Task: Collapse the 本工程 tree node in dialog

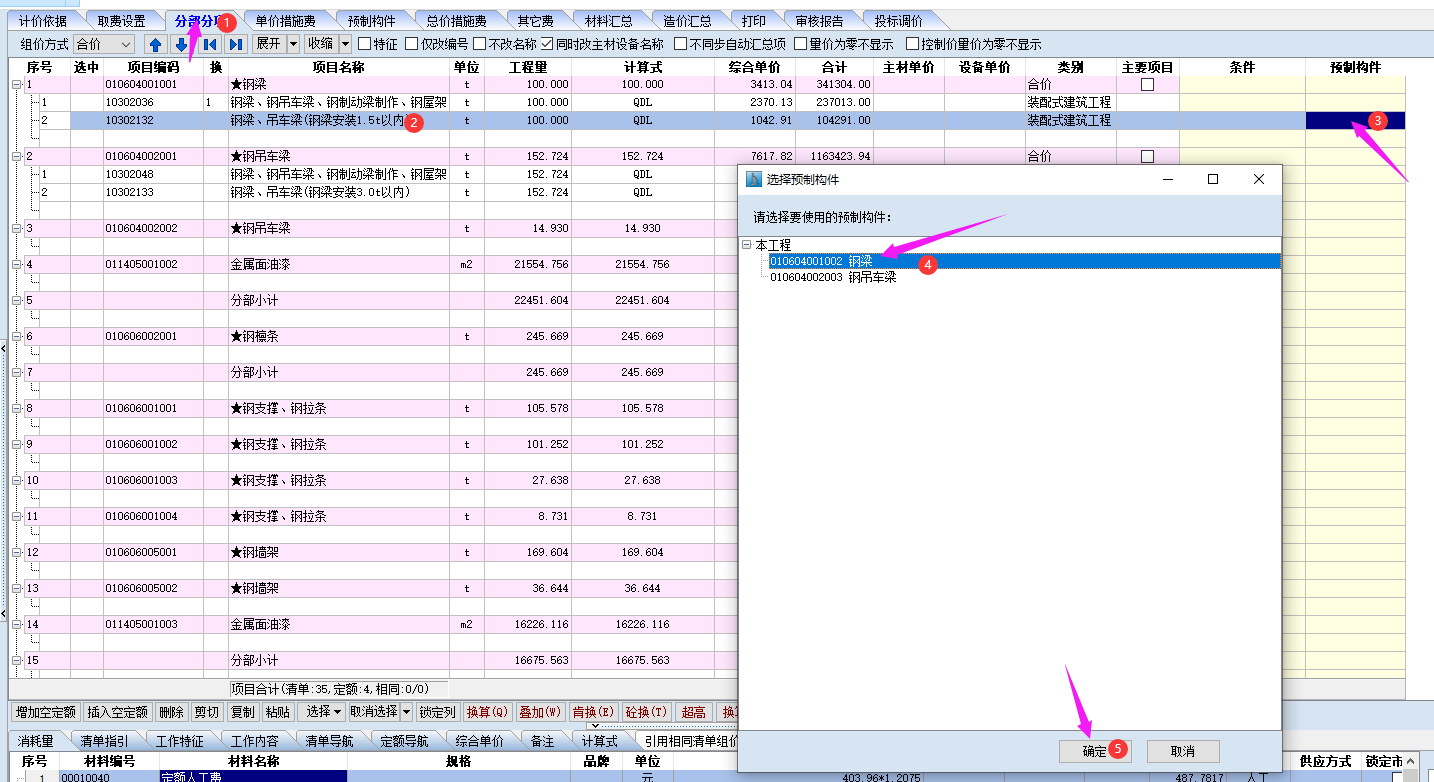Action: pyautogui.click(x=747, y=245)
